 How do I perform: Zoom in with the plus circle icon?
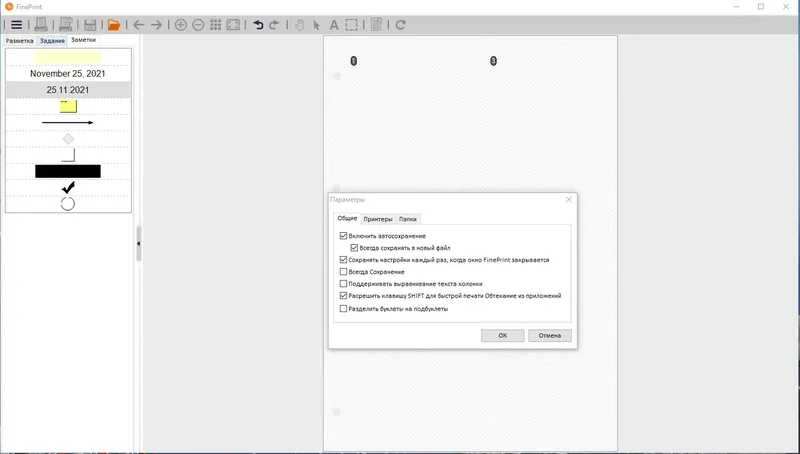point(181,24)
